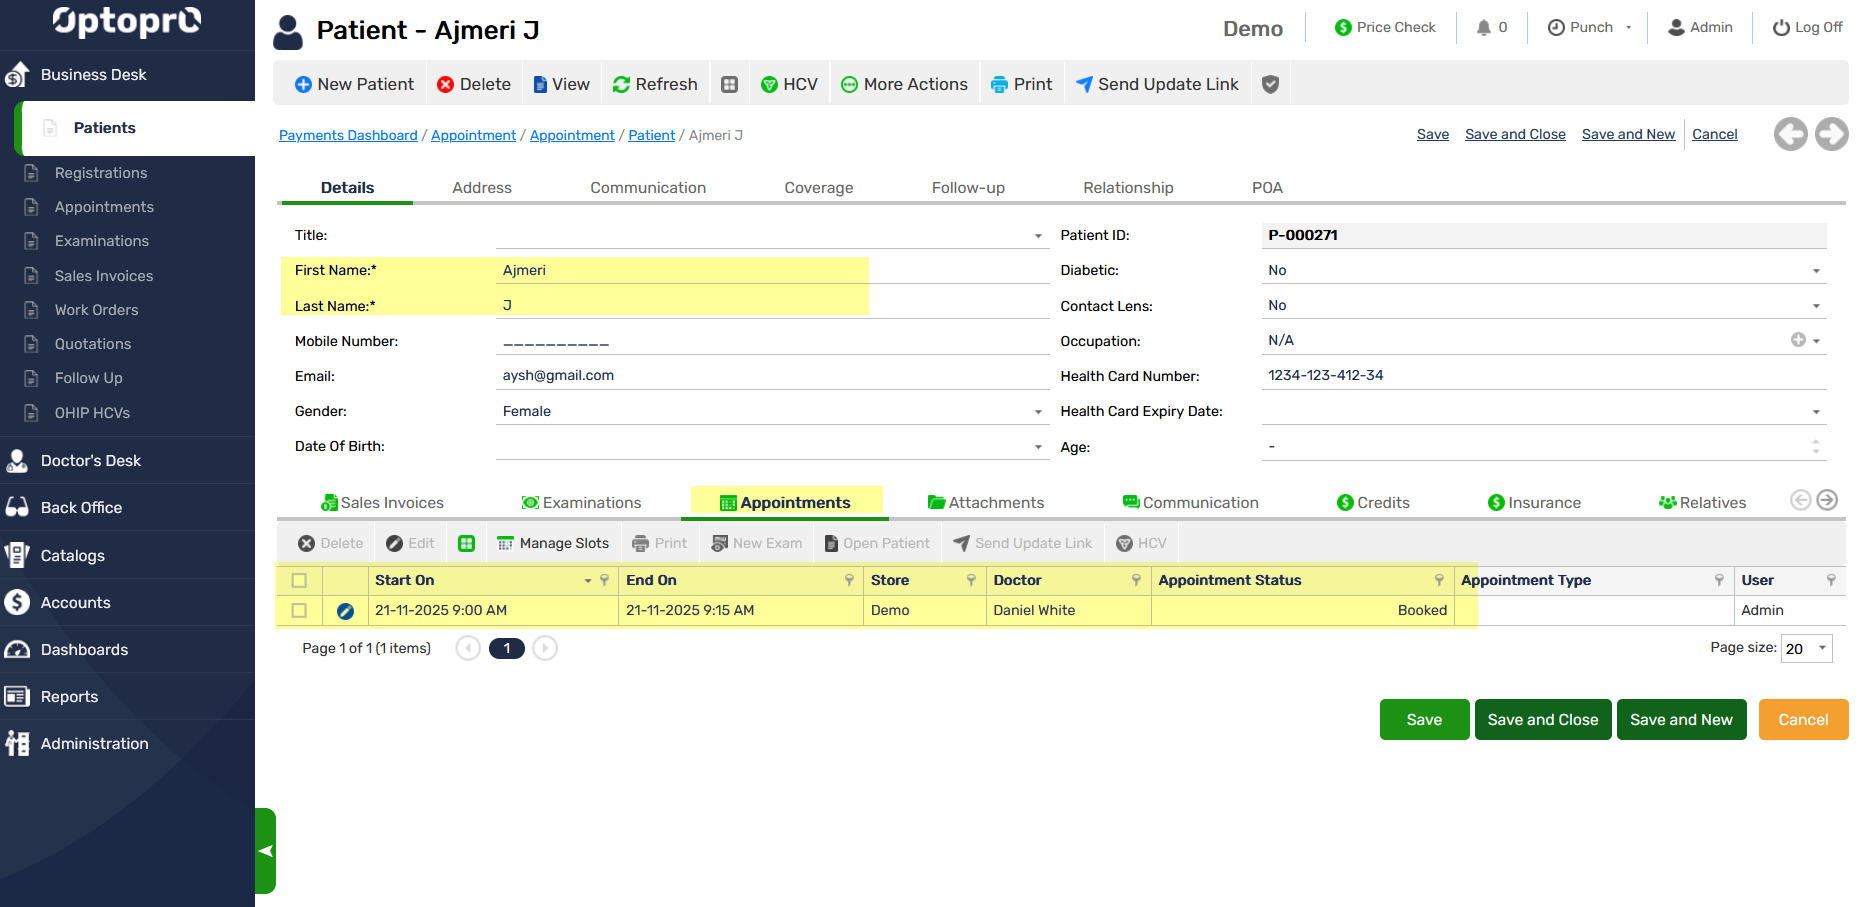This screenshot has width=1859, height=907.
Task: Go to next patient record arrow
Action: (1831, 134)
